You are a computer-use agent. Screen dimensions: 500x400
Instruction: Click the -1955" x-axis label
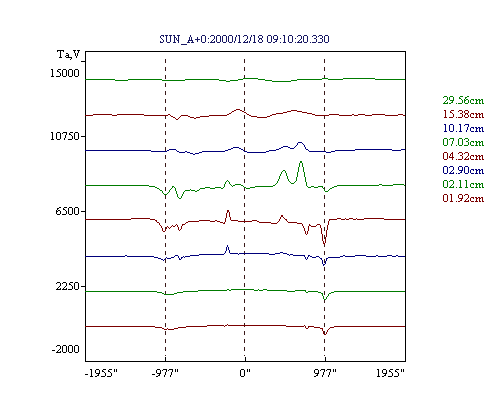tap(101, 373)
